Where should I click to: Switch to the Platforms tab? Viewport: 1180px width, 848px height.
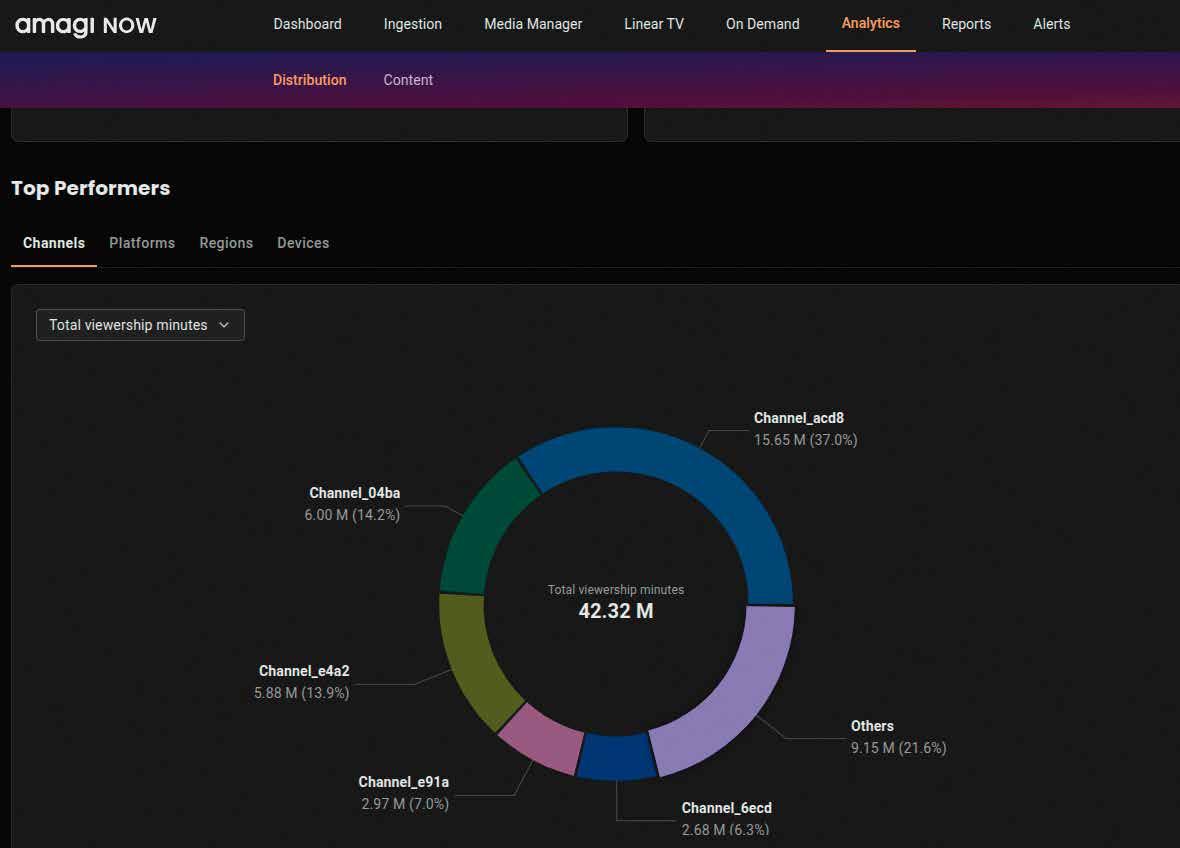point(141,243)
